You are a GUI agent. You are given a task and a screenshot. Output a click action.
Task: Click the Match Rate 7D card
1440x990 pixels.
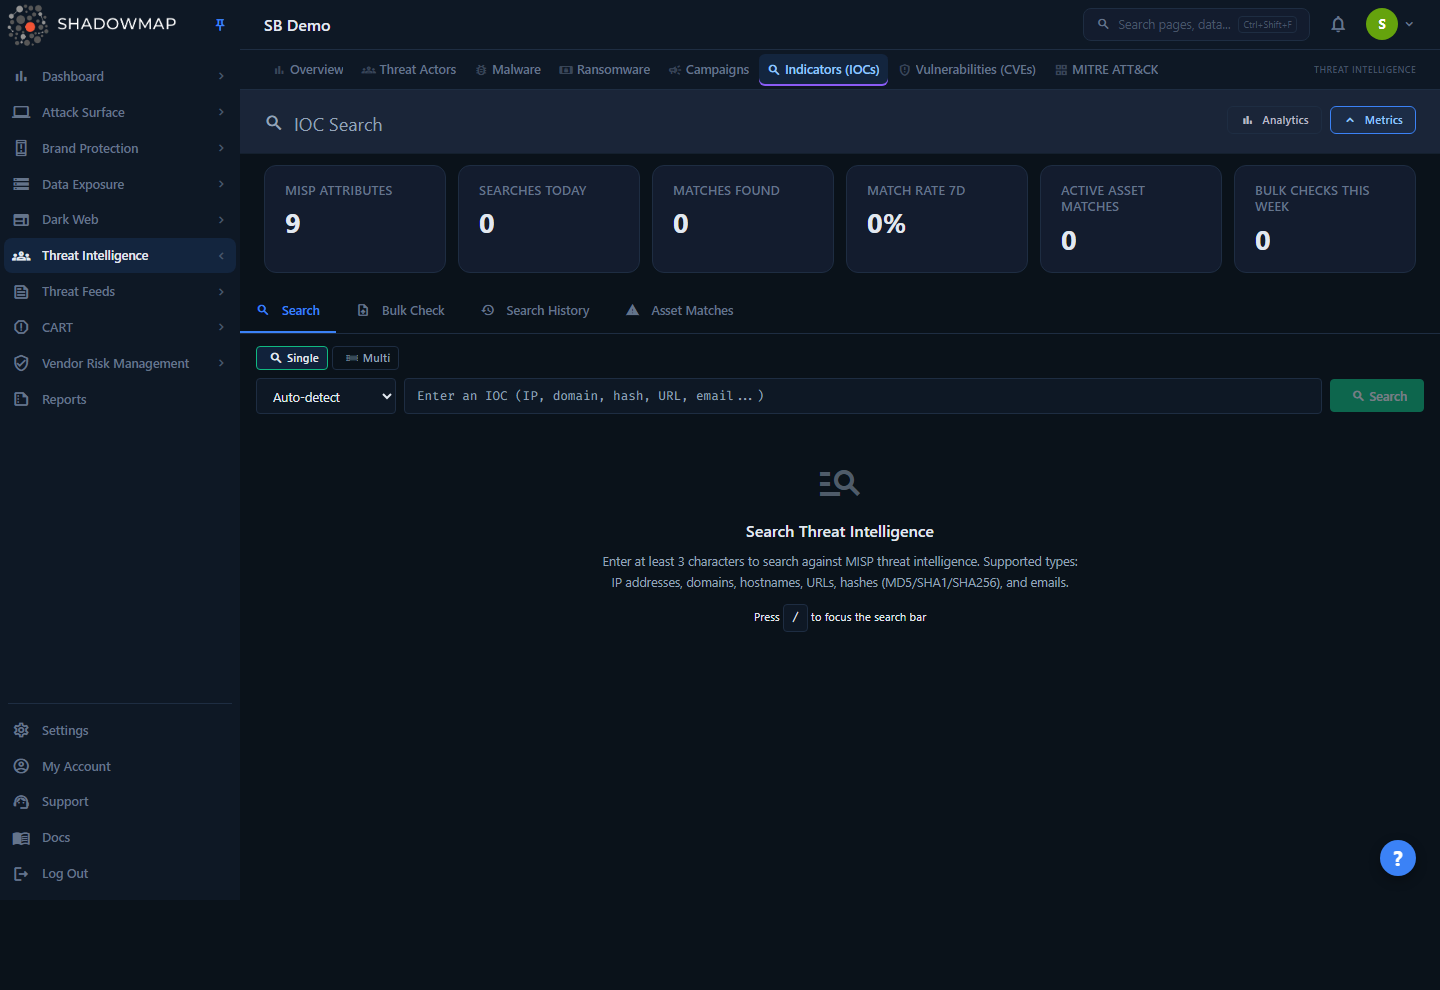937,219
